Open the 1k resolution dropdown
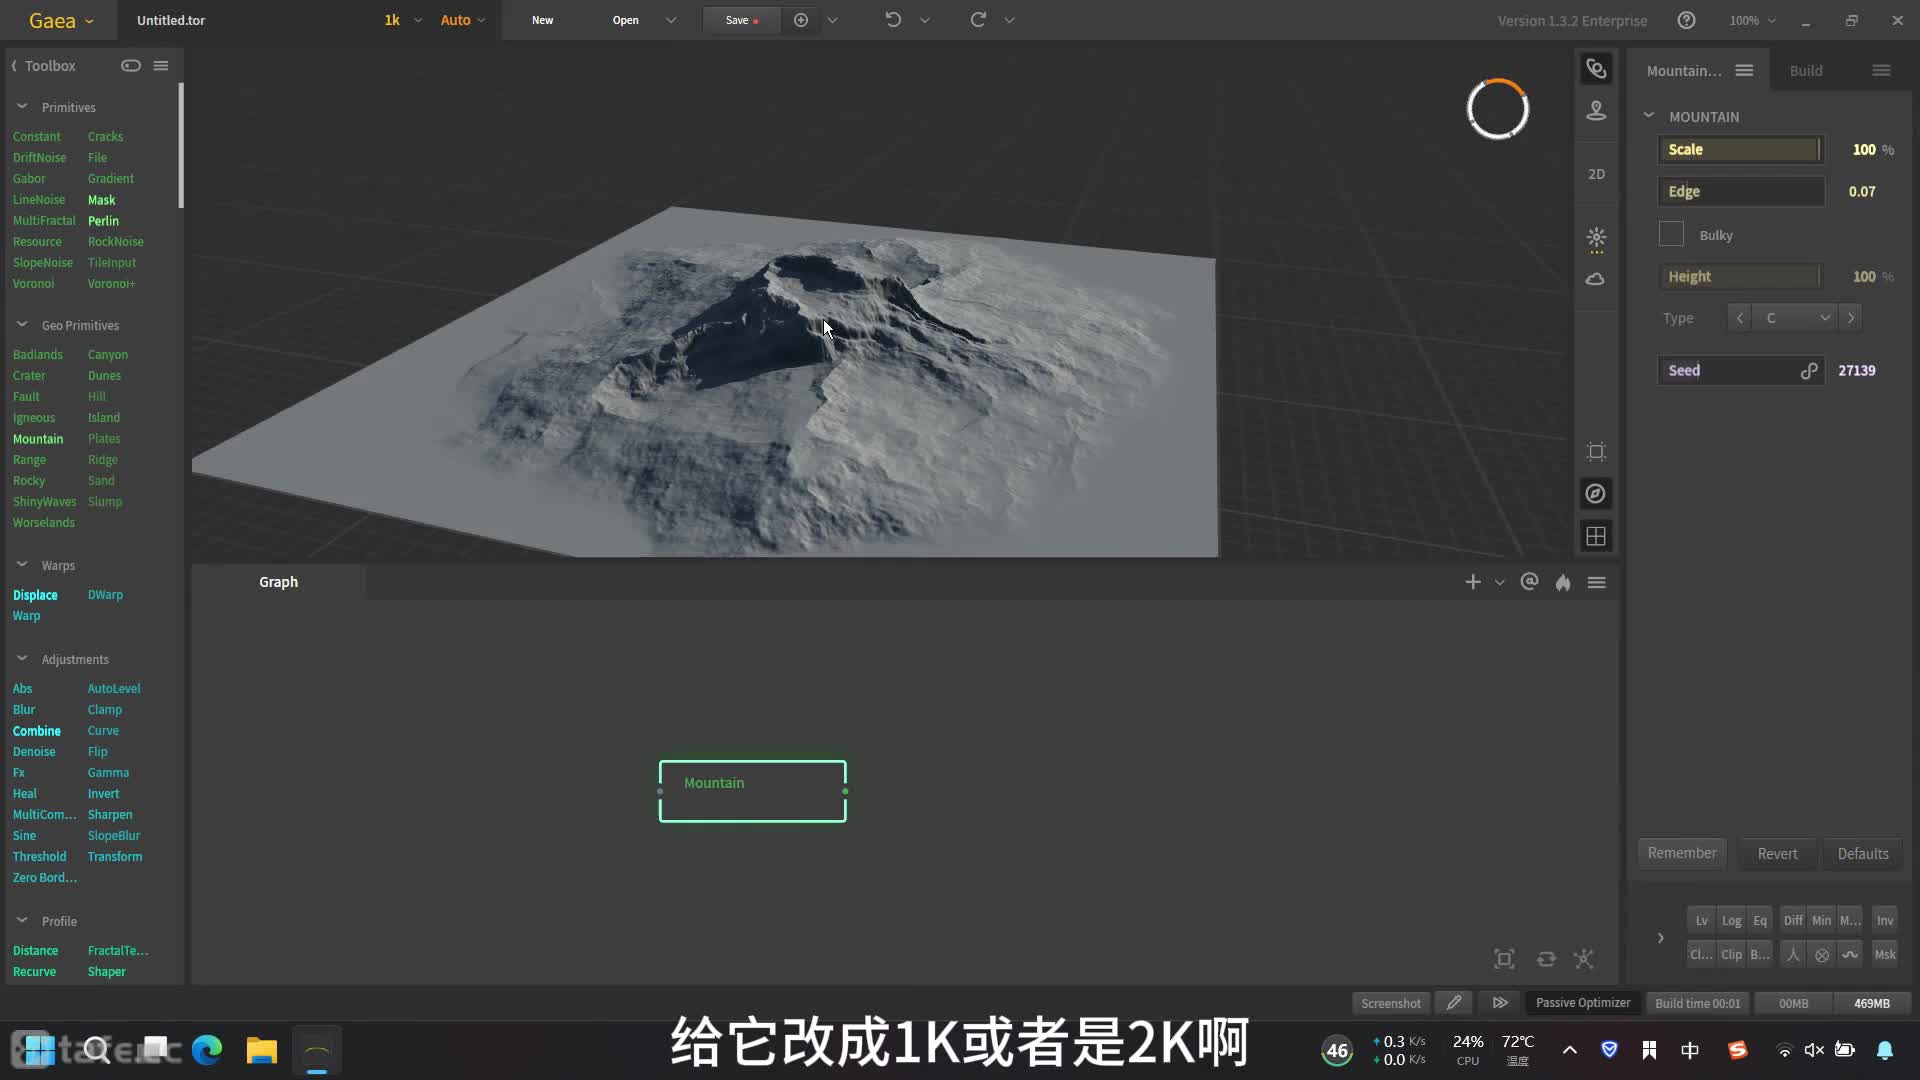The width and height of the screenshot is (1920, 1080). tap(403, 20)
